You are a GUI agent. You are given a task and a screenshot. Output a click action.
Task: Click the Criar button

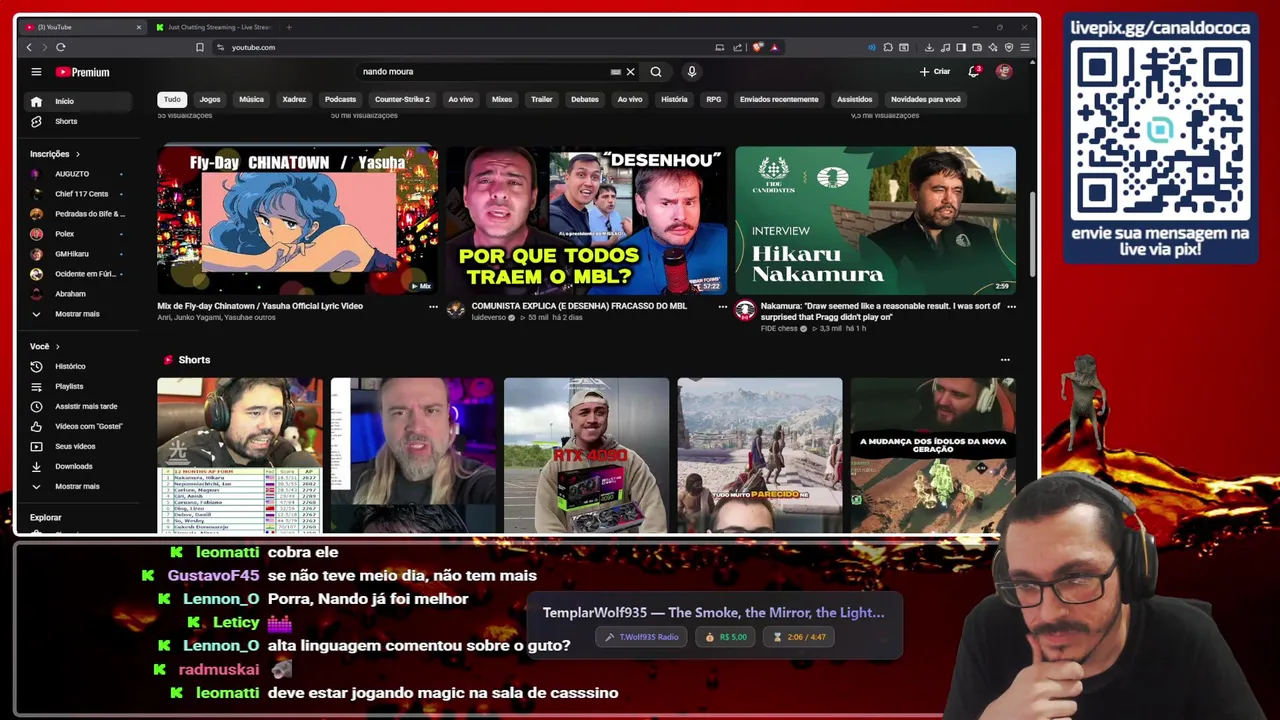935,72
